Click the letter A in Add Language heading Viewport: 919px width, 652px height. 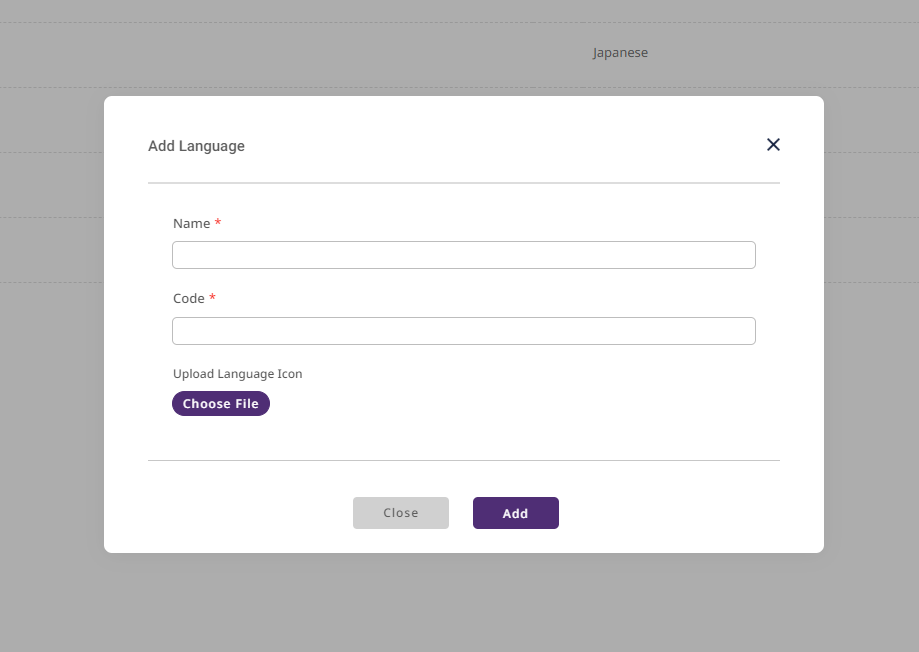[153, 146]
